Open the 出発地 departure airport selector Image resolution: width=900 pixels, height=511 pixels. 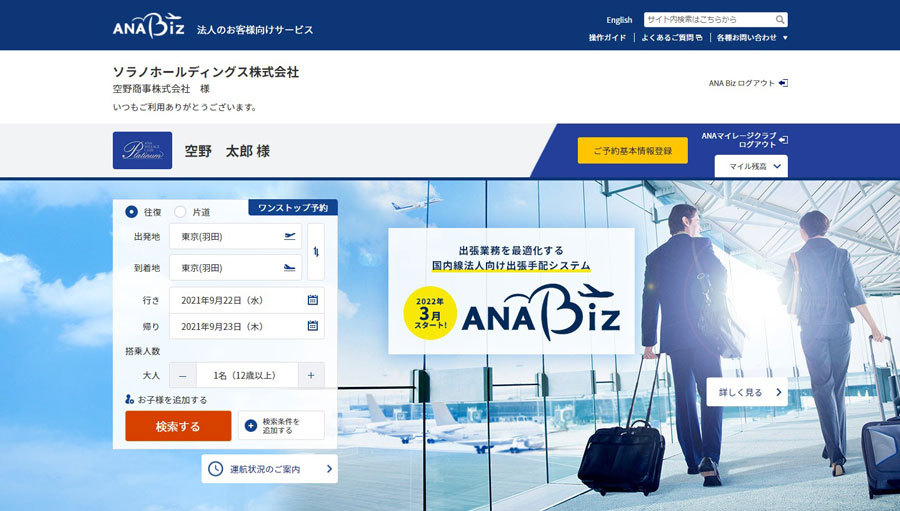click(235, 237)
